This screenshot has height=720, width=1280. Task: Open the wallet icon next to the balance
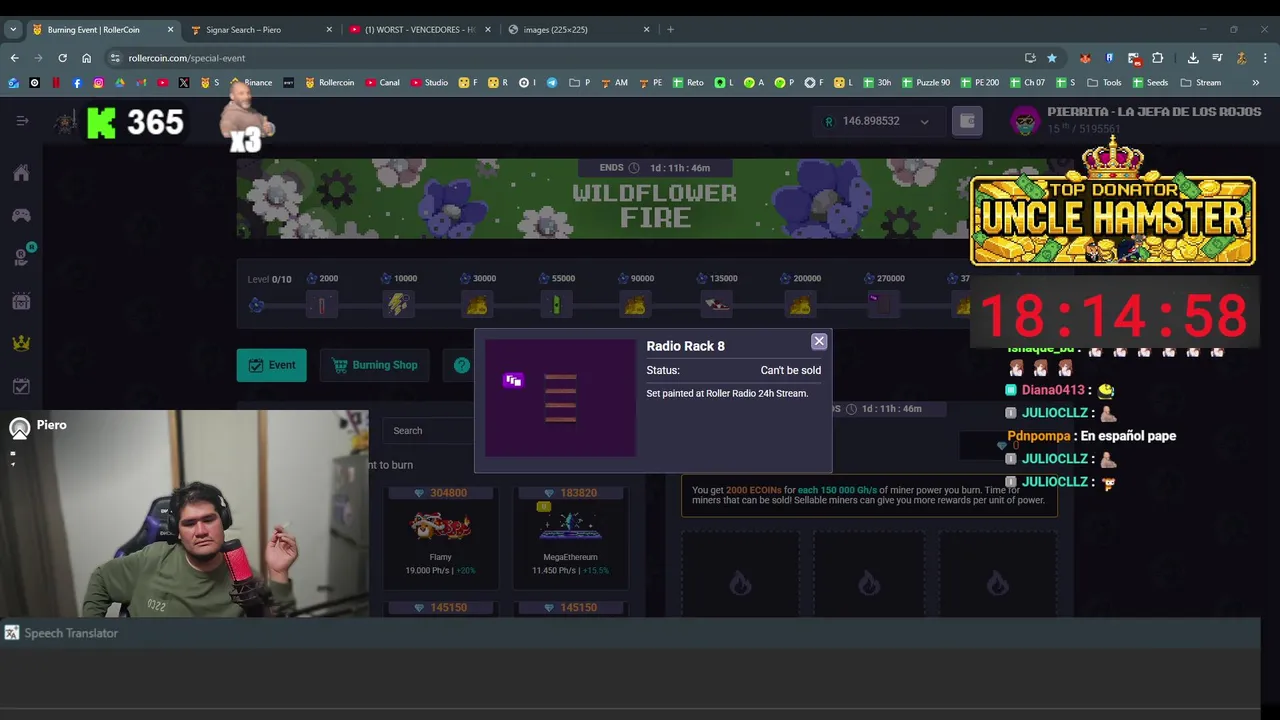pos(967,121)
